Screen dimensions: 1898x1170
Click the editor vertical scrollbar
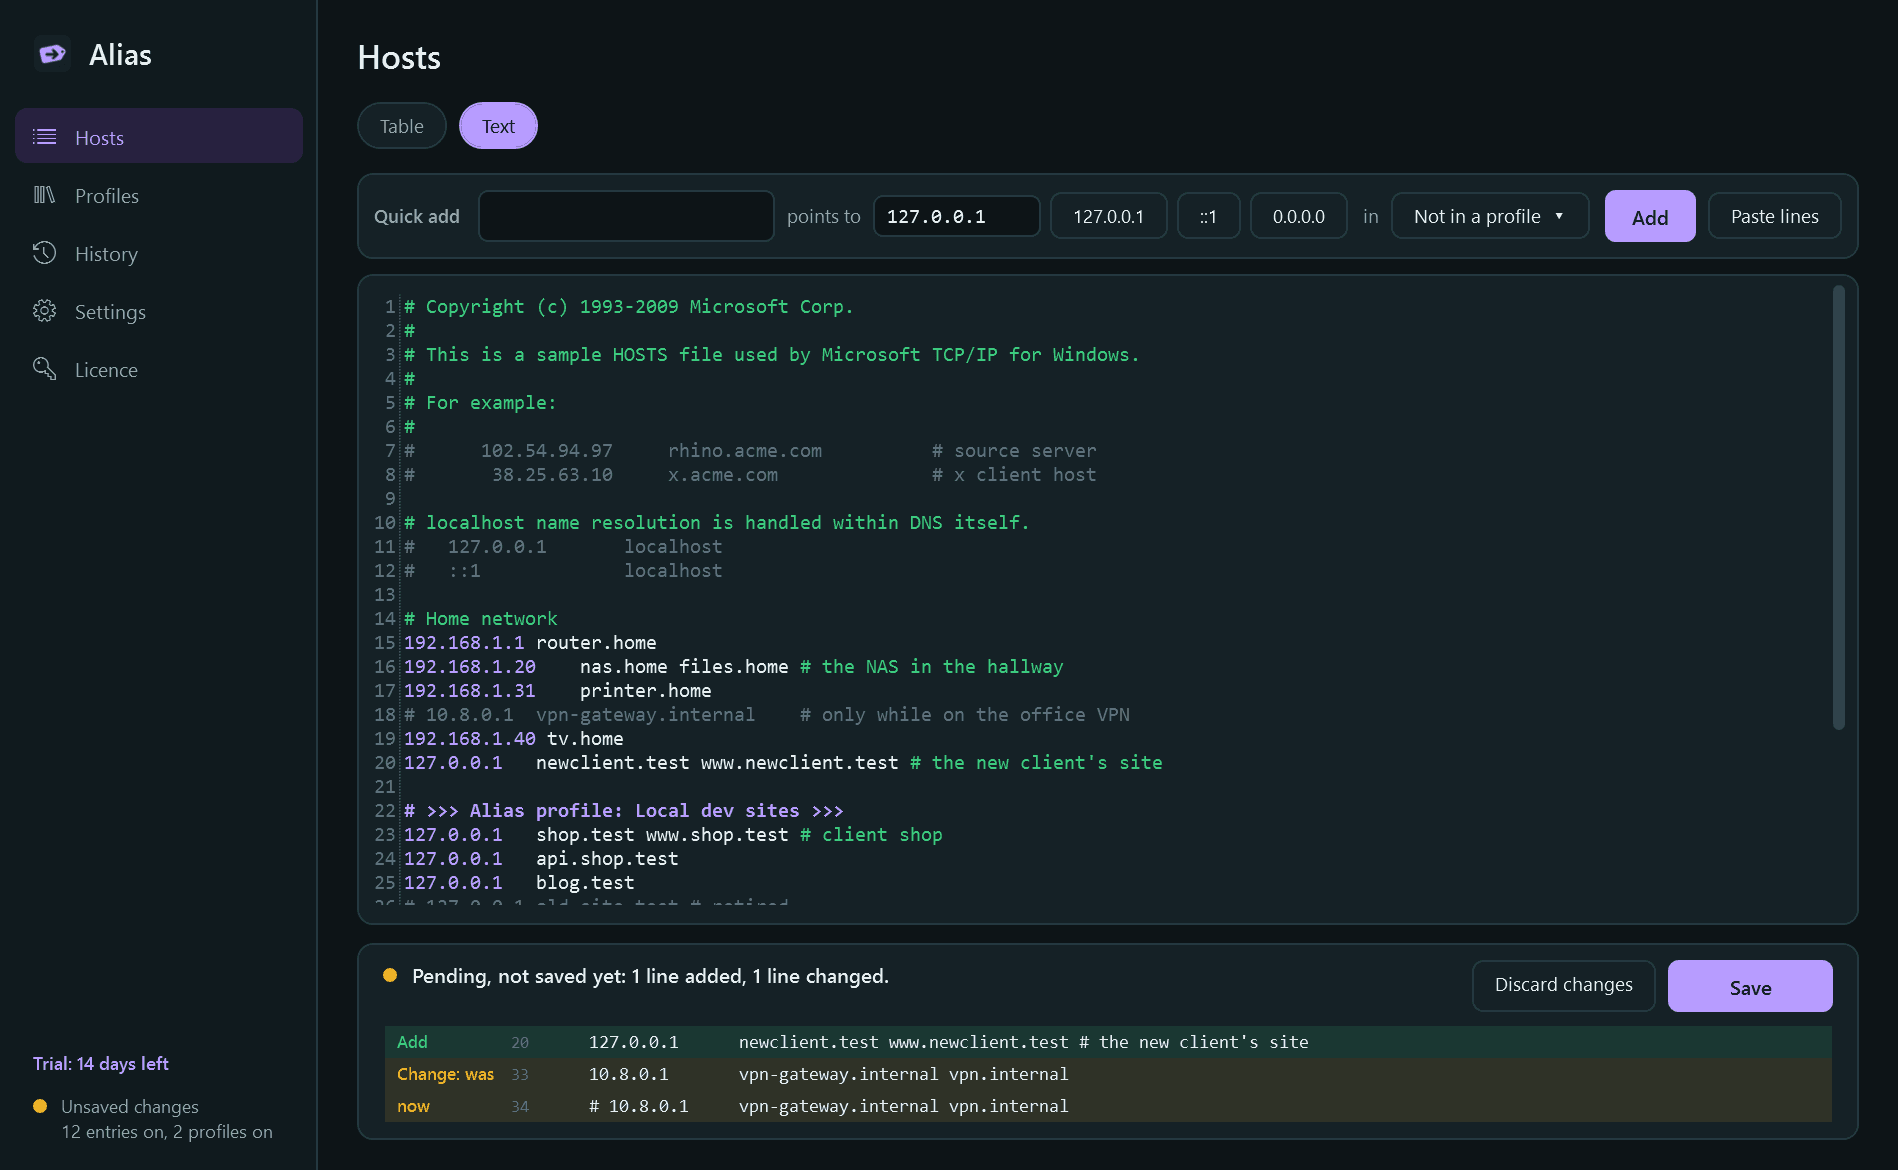pyautogui.click(x=1838, y=508)
